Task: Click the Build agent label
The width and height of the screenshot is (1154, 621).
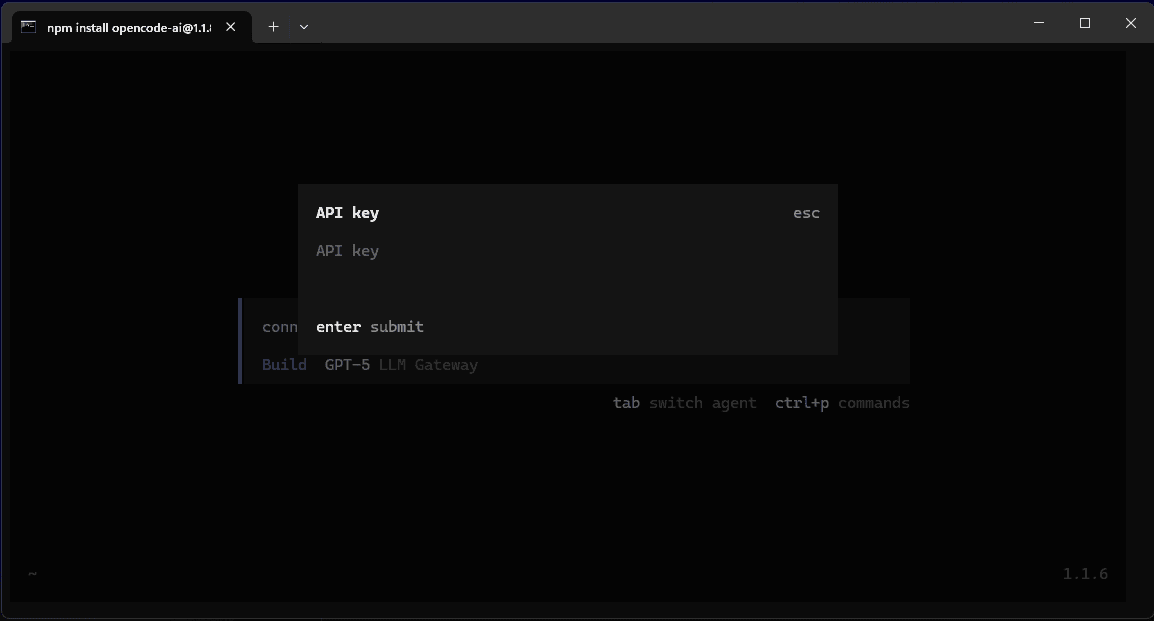Action: (284, 364)
